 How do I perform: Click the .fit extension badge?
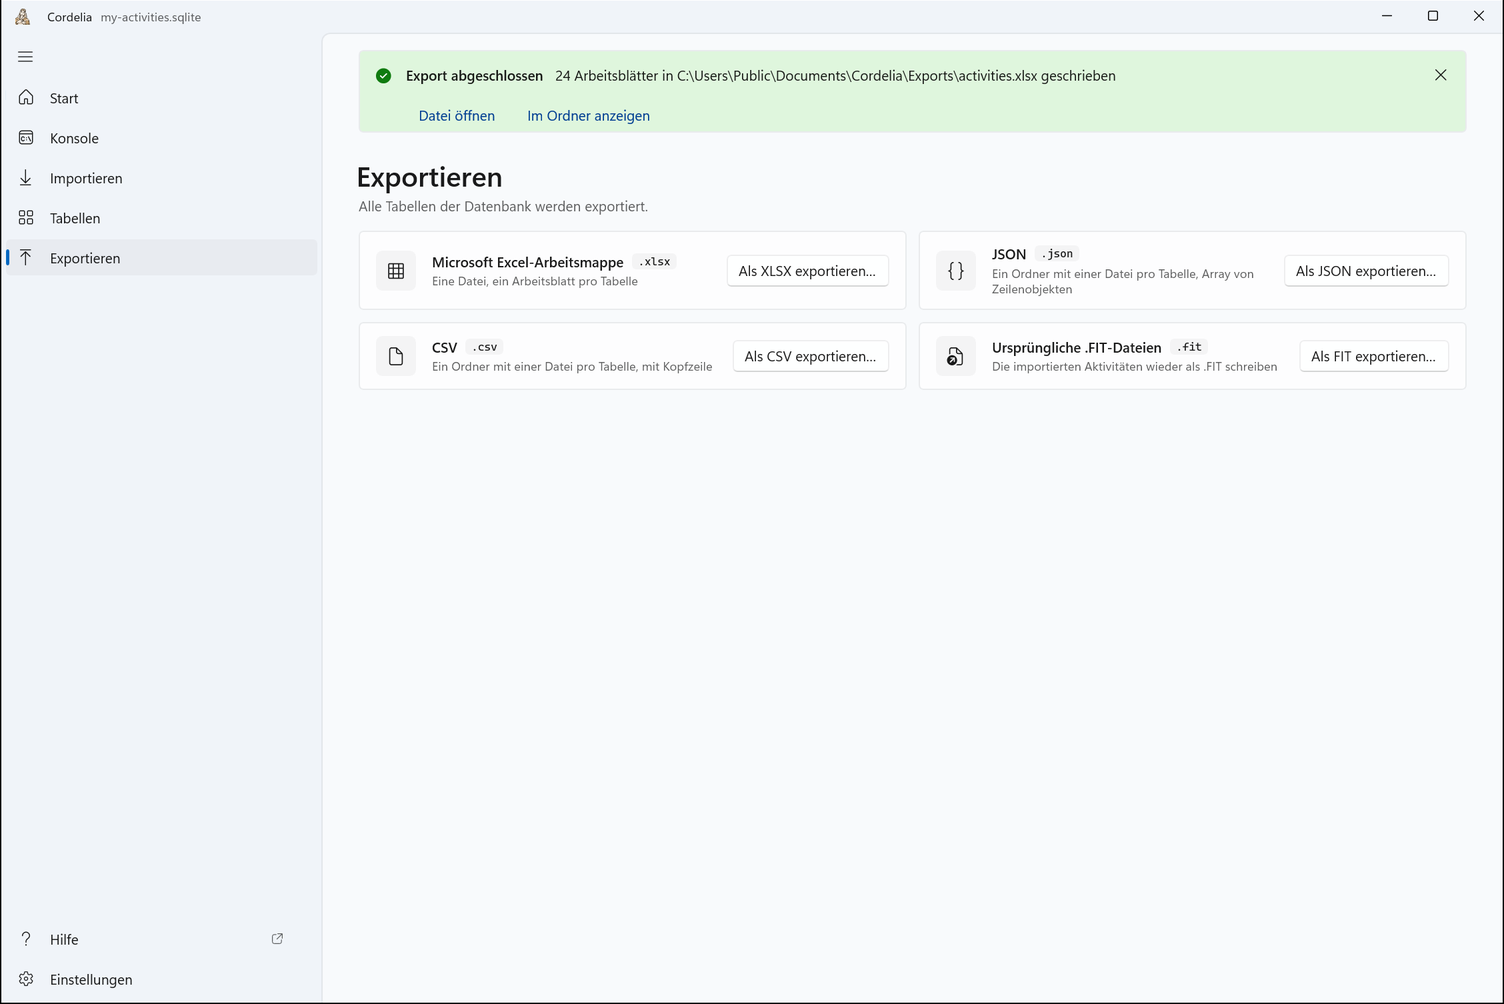1189,347
